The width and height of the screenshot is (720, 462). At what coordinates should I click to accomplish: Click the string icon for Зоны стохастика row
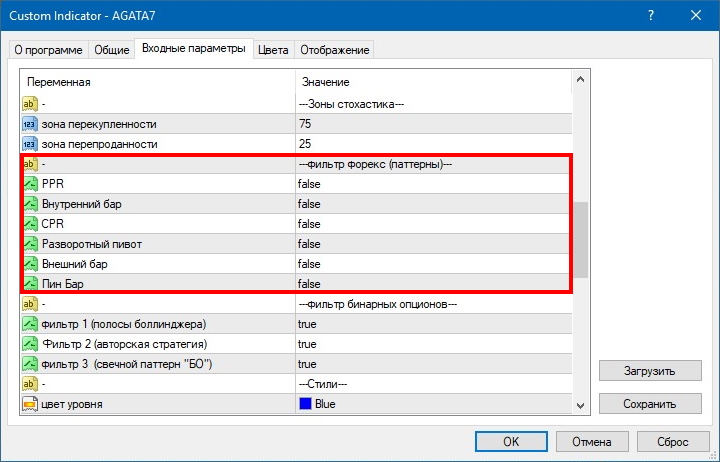click(x=29, y=104)
